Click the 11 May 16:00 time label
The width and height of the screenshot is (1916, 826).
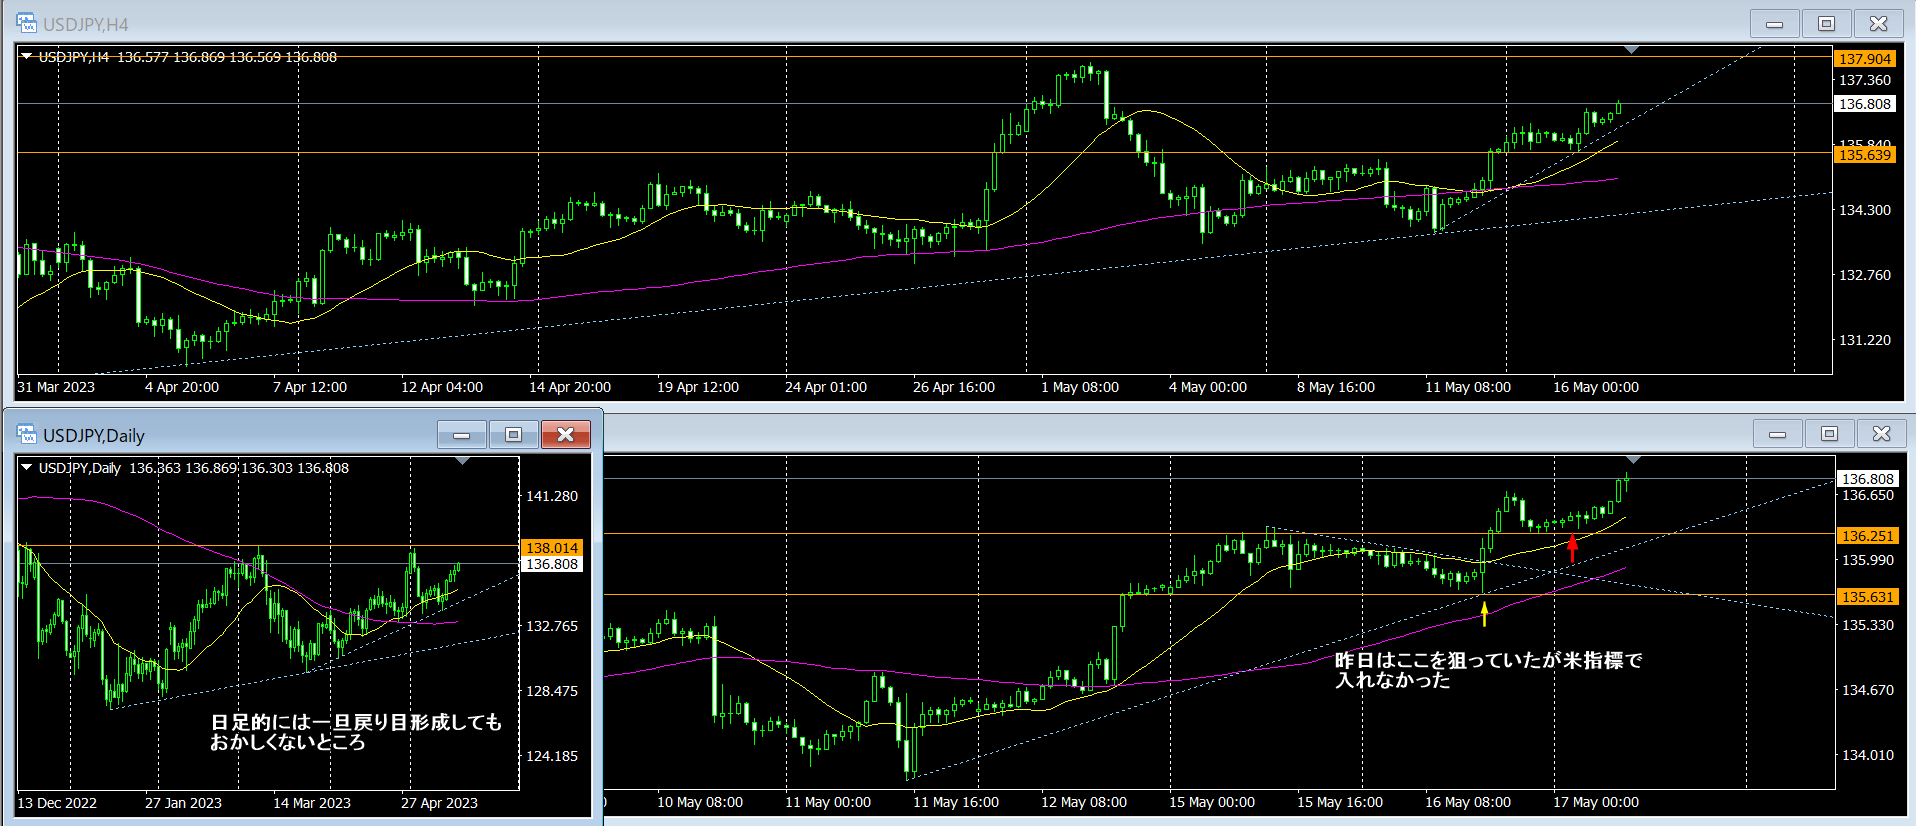[x=956, y=802]
